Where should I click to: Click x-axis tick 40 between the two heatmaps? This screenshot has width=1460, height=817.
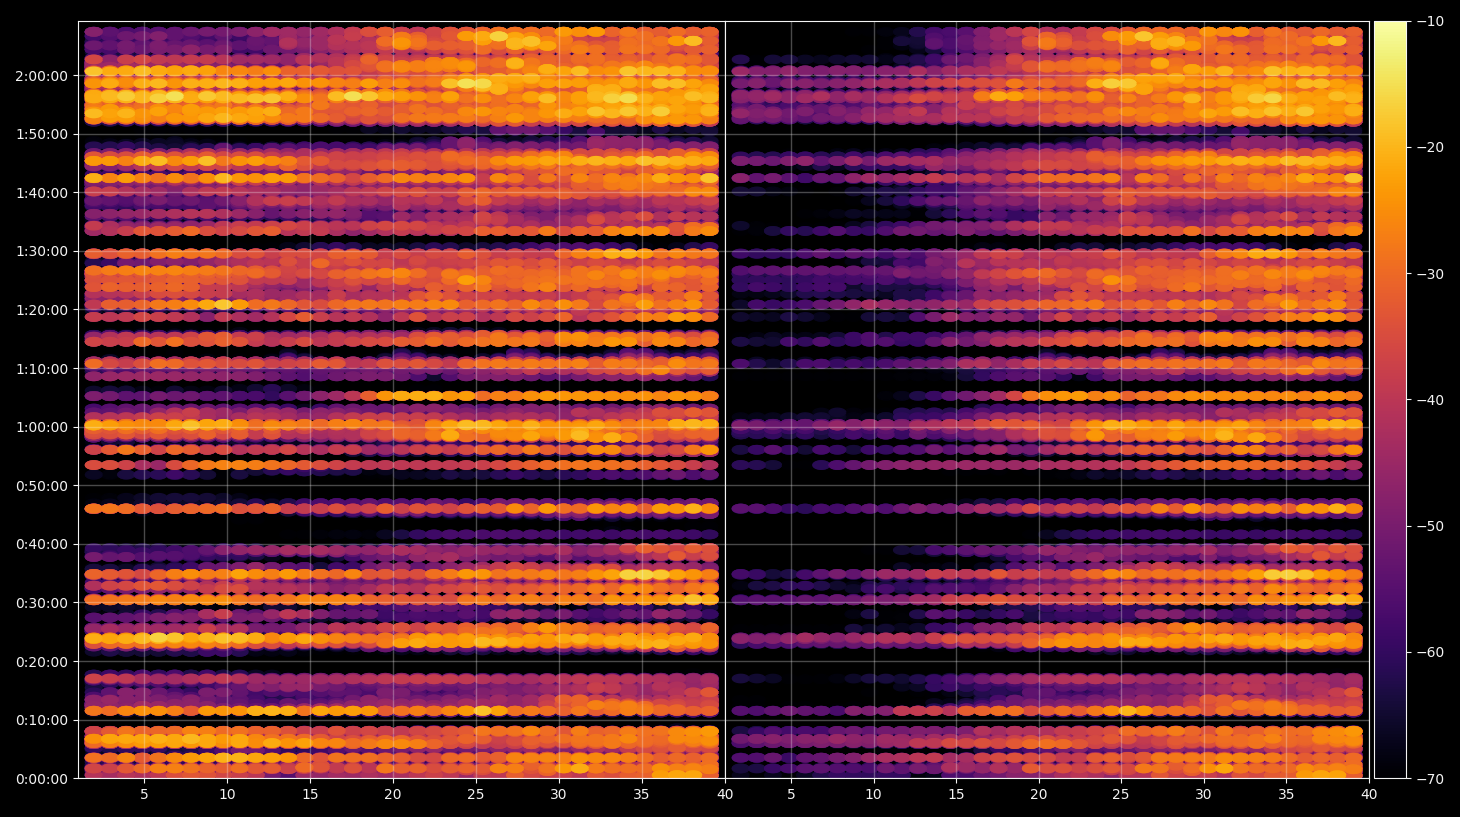725,795
